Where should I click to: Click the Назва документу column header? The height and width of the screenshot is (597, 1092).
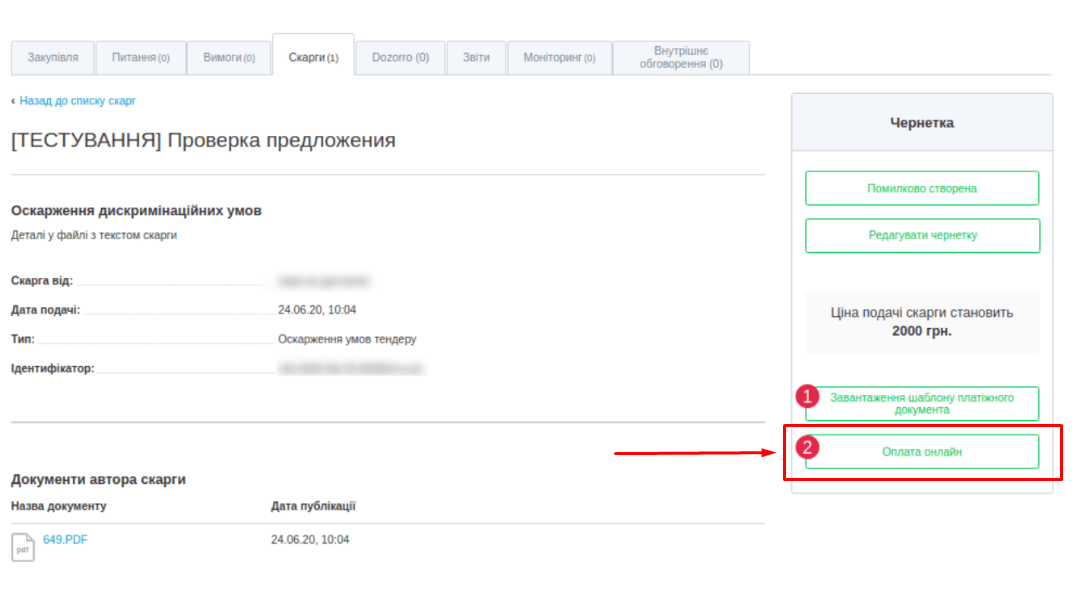[x=58, y=506]
